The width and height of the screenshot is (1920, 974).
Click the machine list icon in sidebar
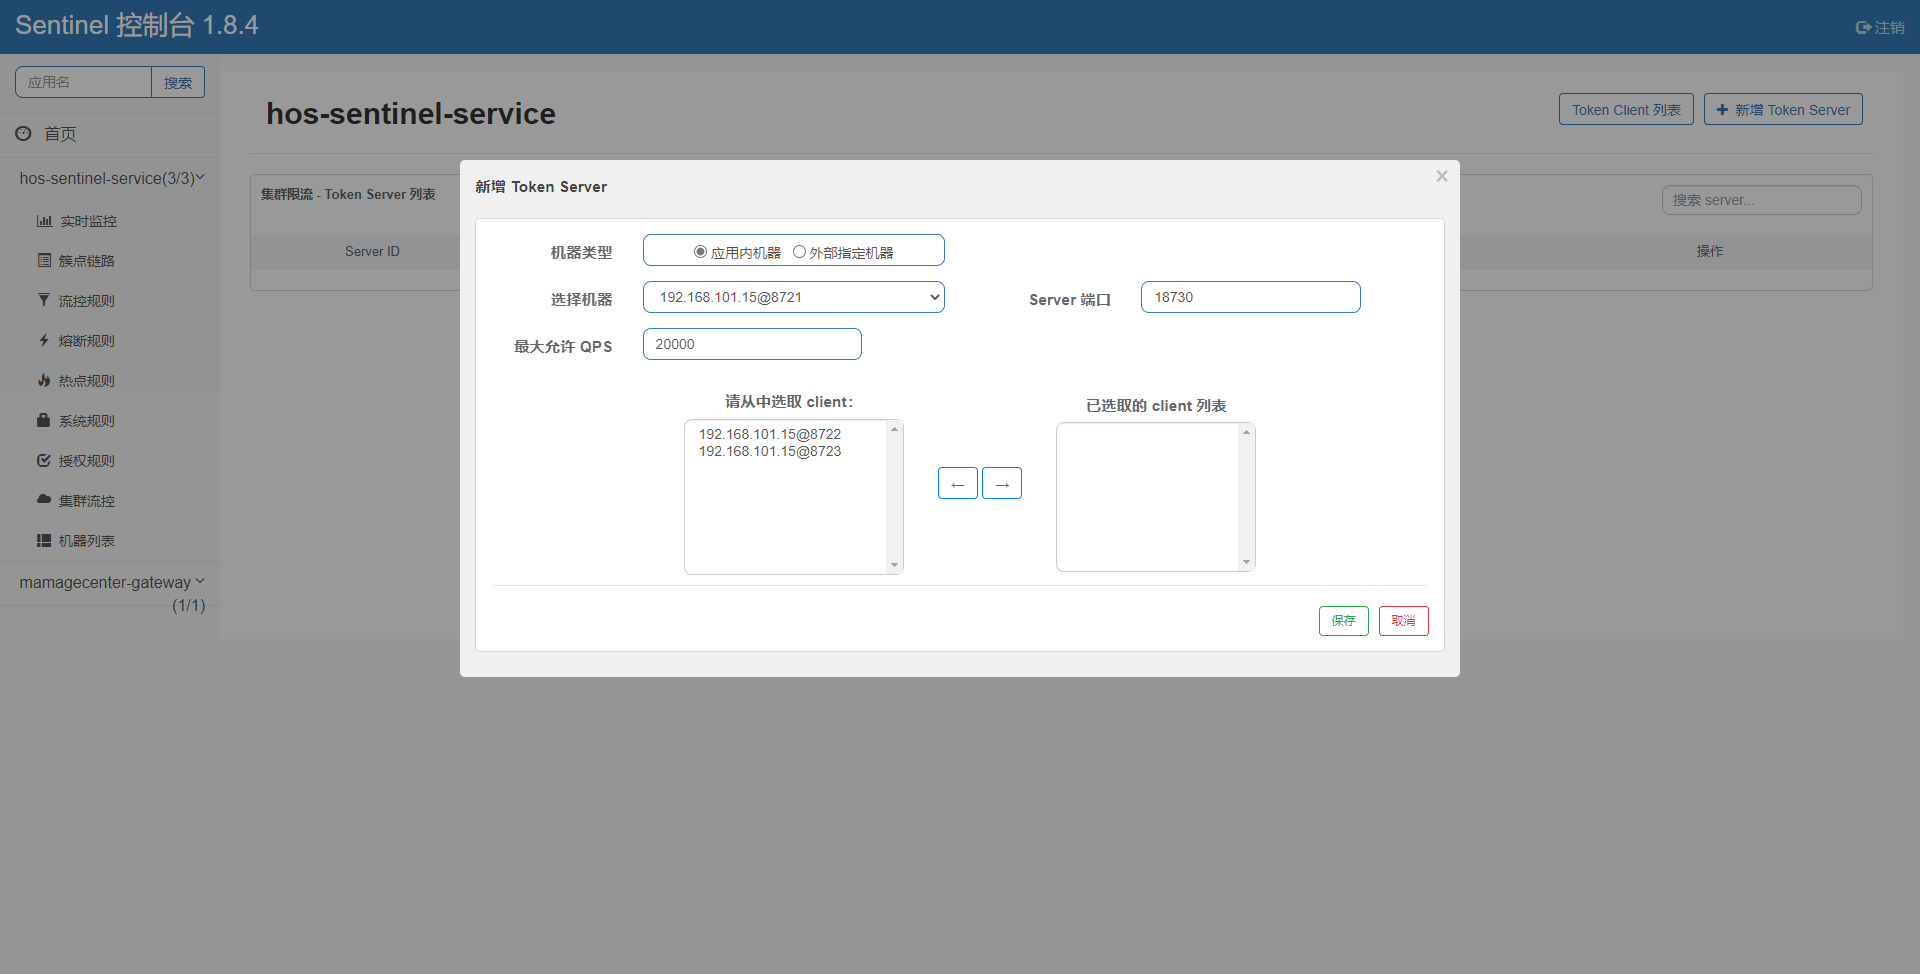(44, 540)
